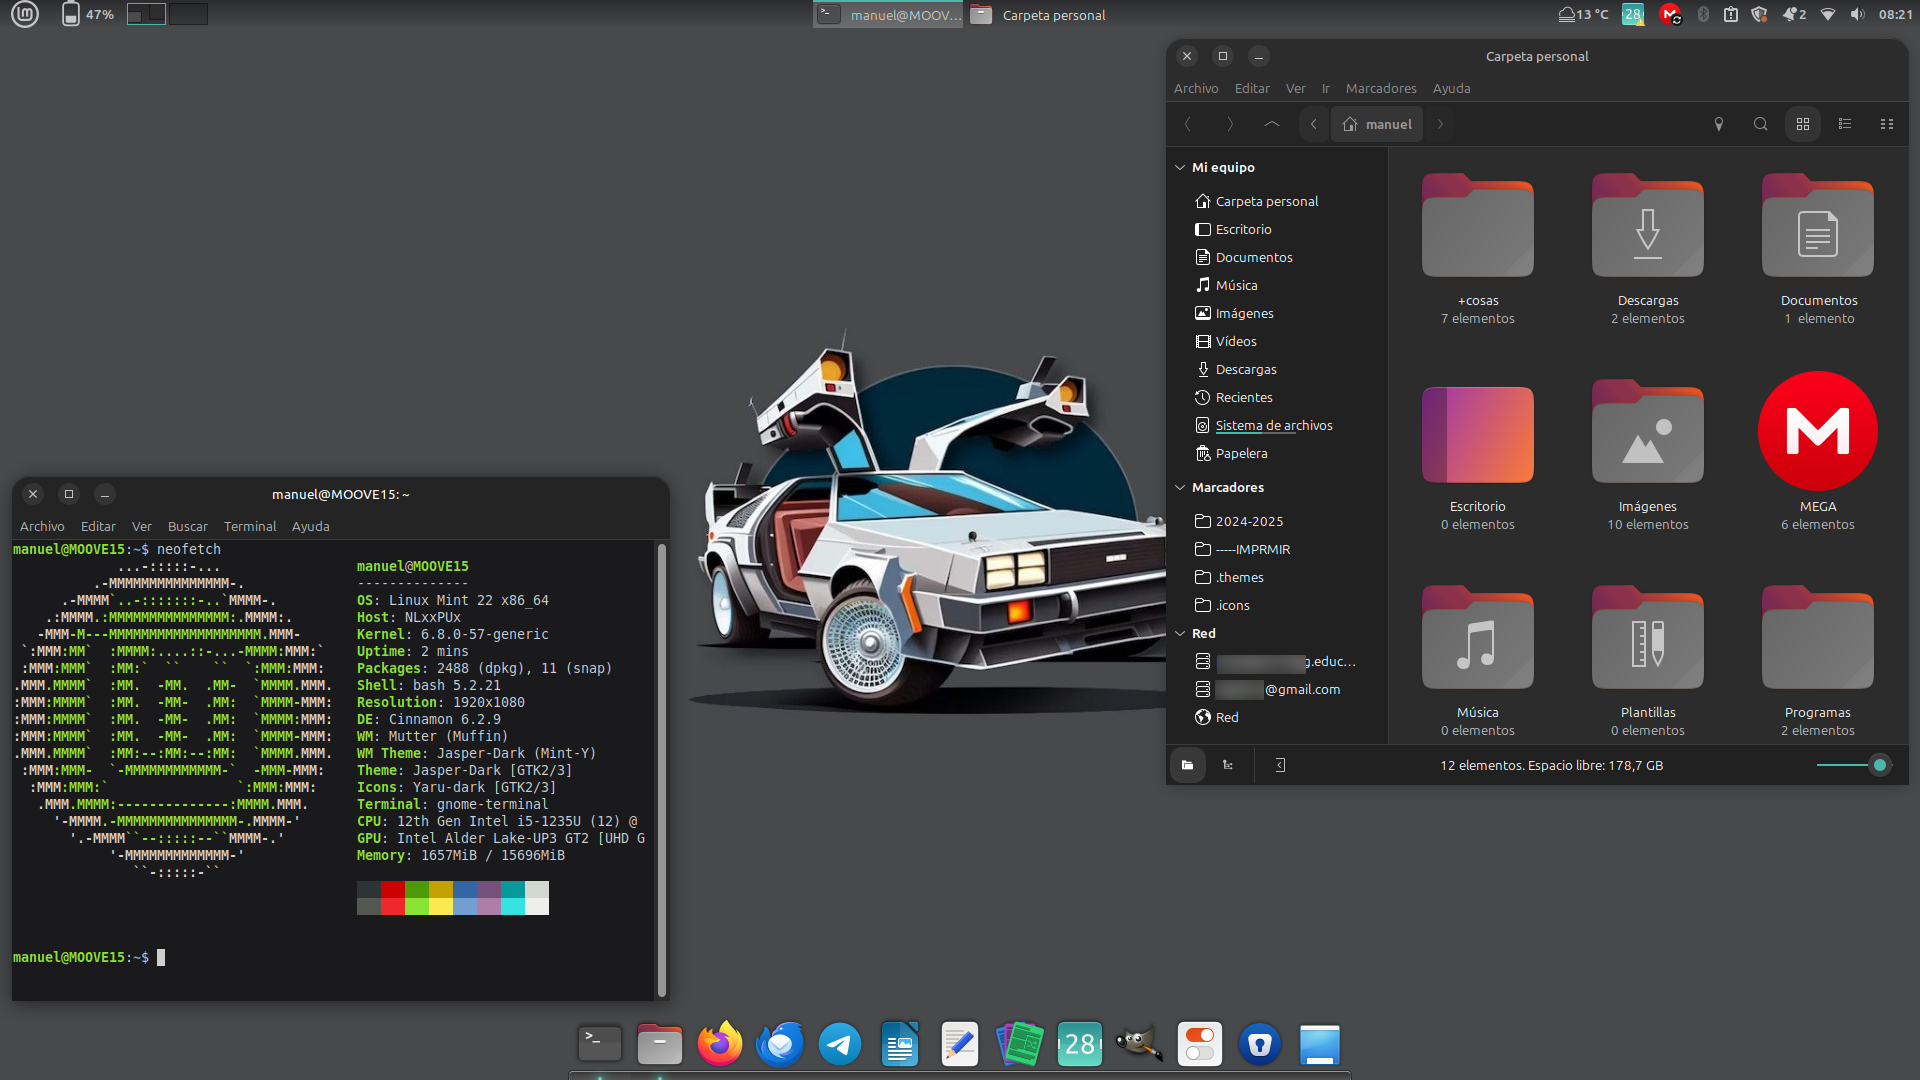Collapse the Red section

click(1180, 633)
